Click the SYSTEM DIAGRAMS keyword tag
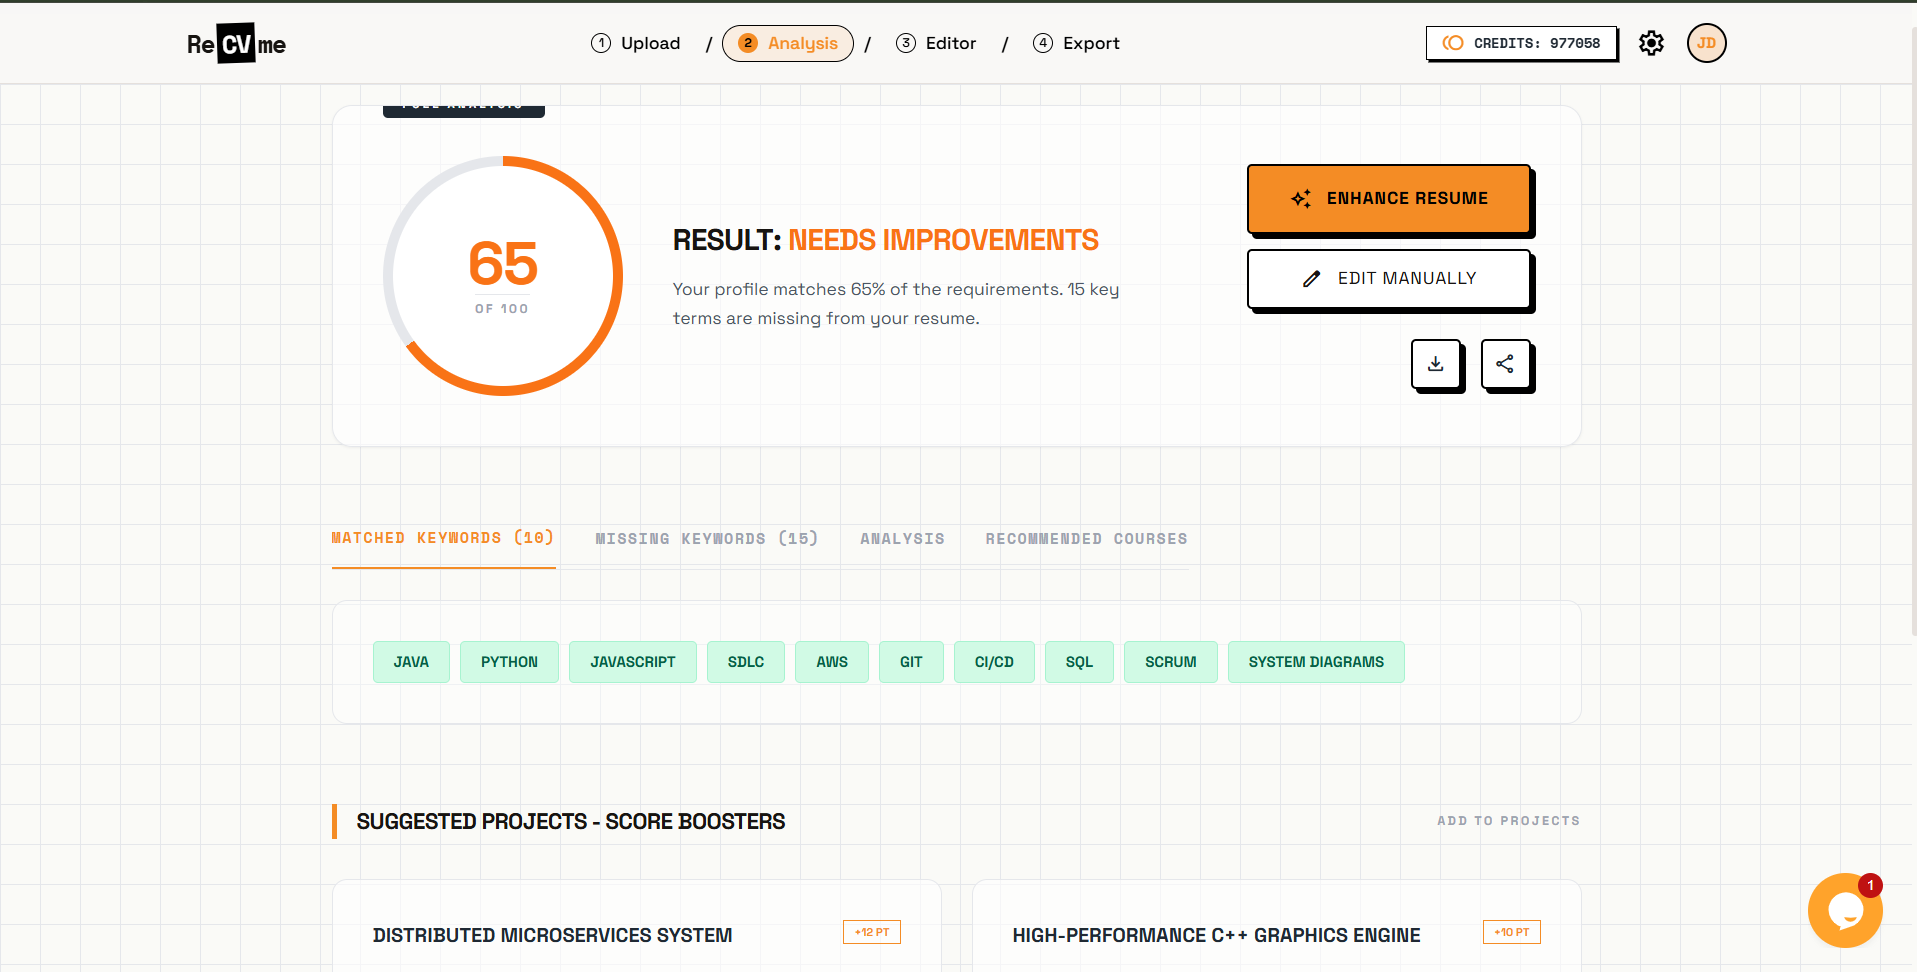Viewport: 1917px width, 972px height. [x=1316, y=662]
